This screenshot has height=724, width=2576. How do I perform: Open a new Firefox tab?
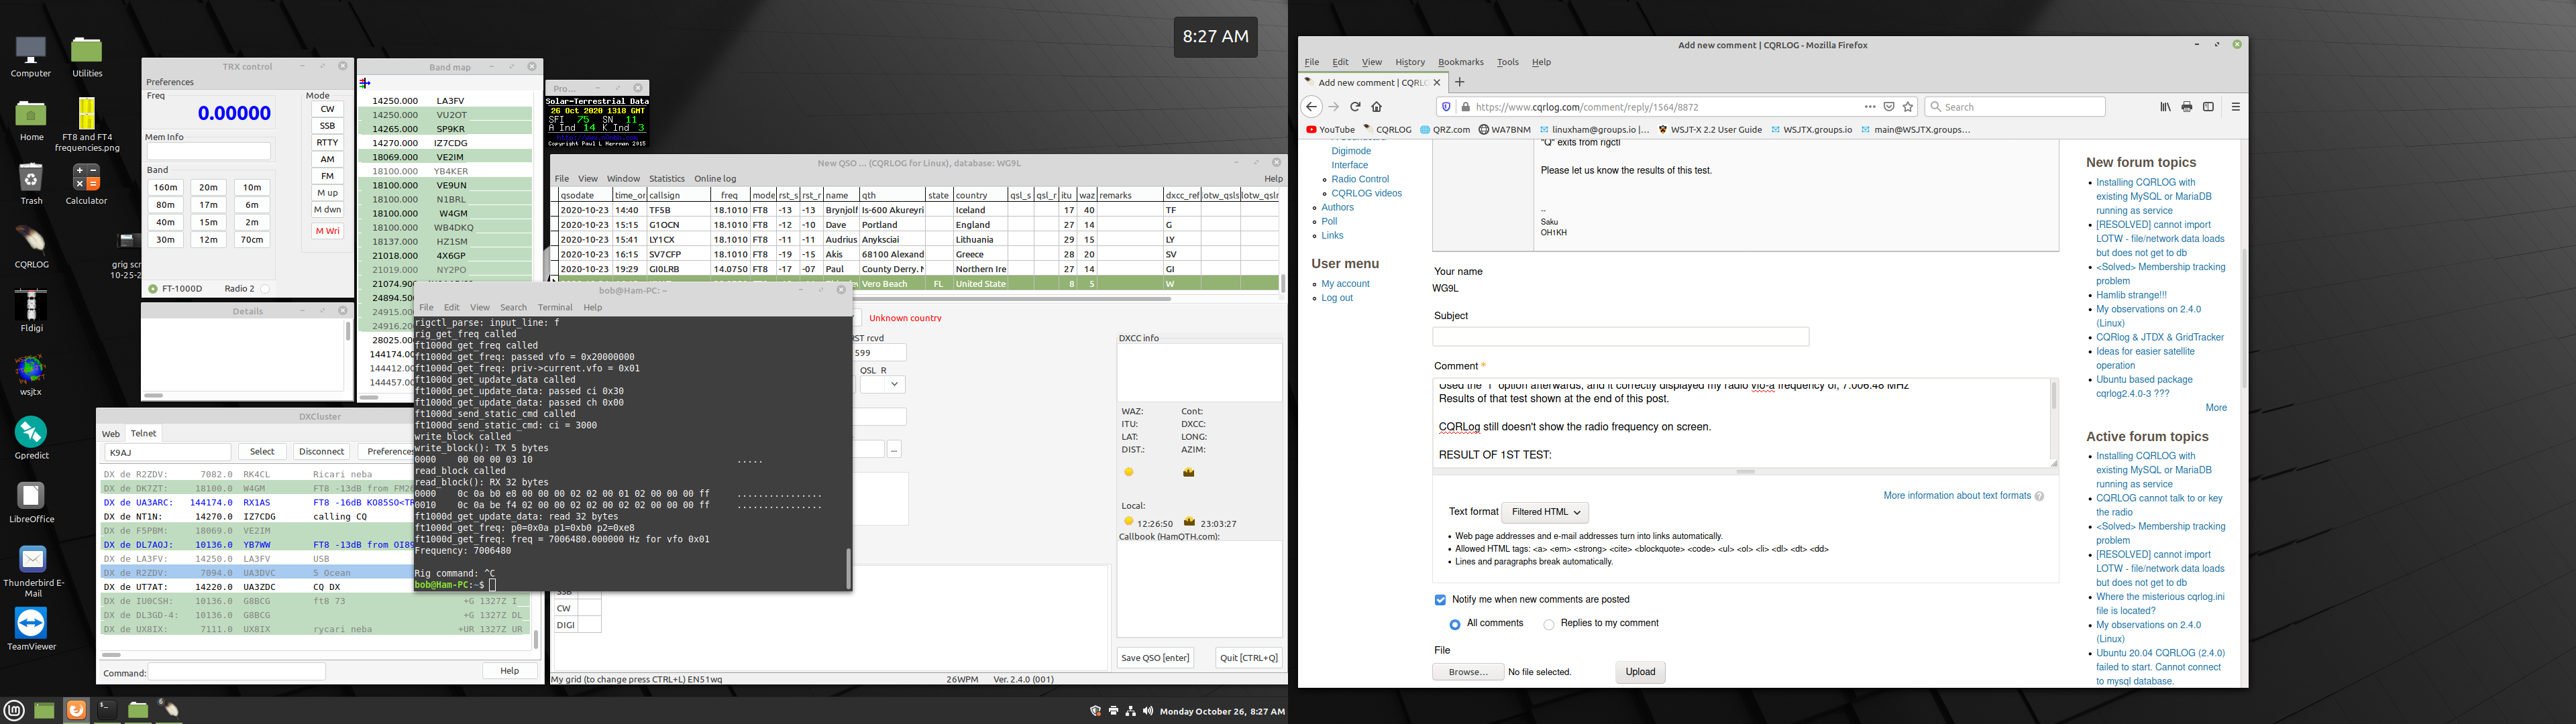point(1460,82)
